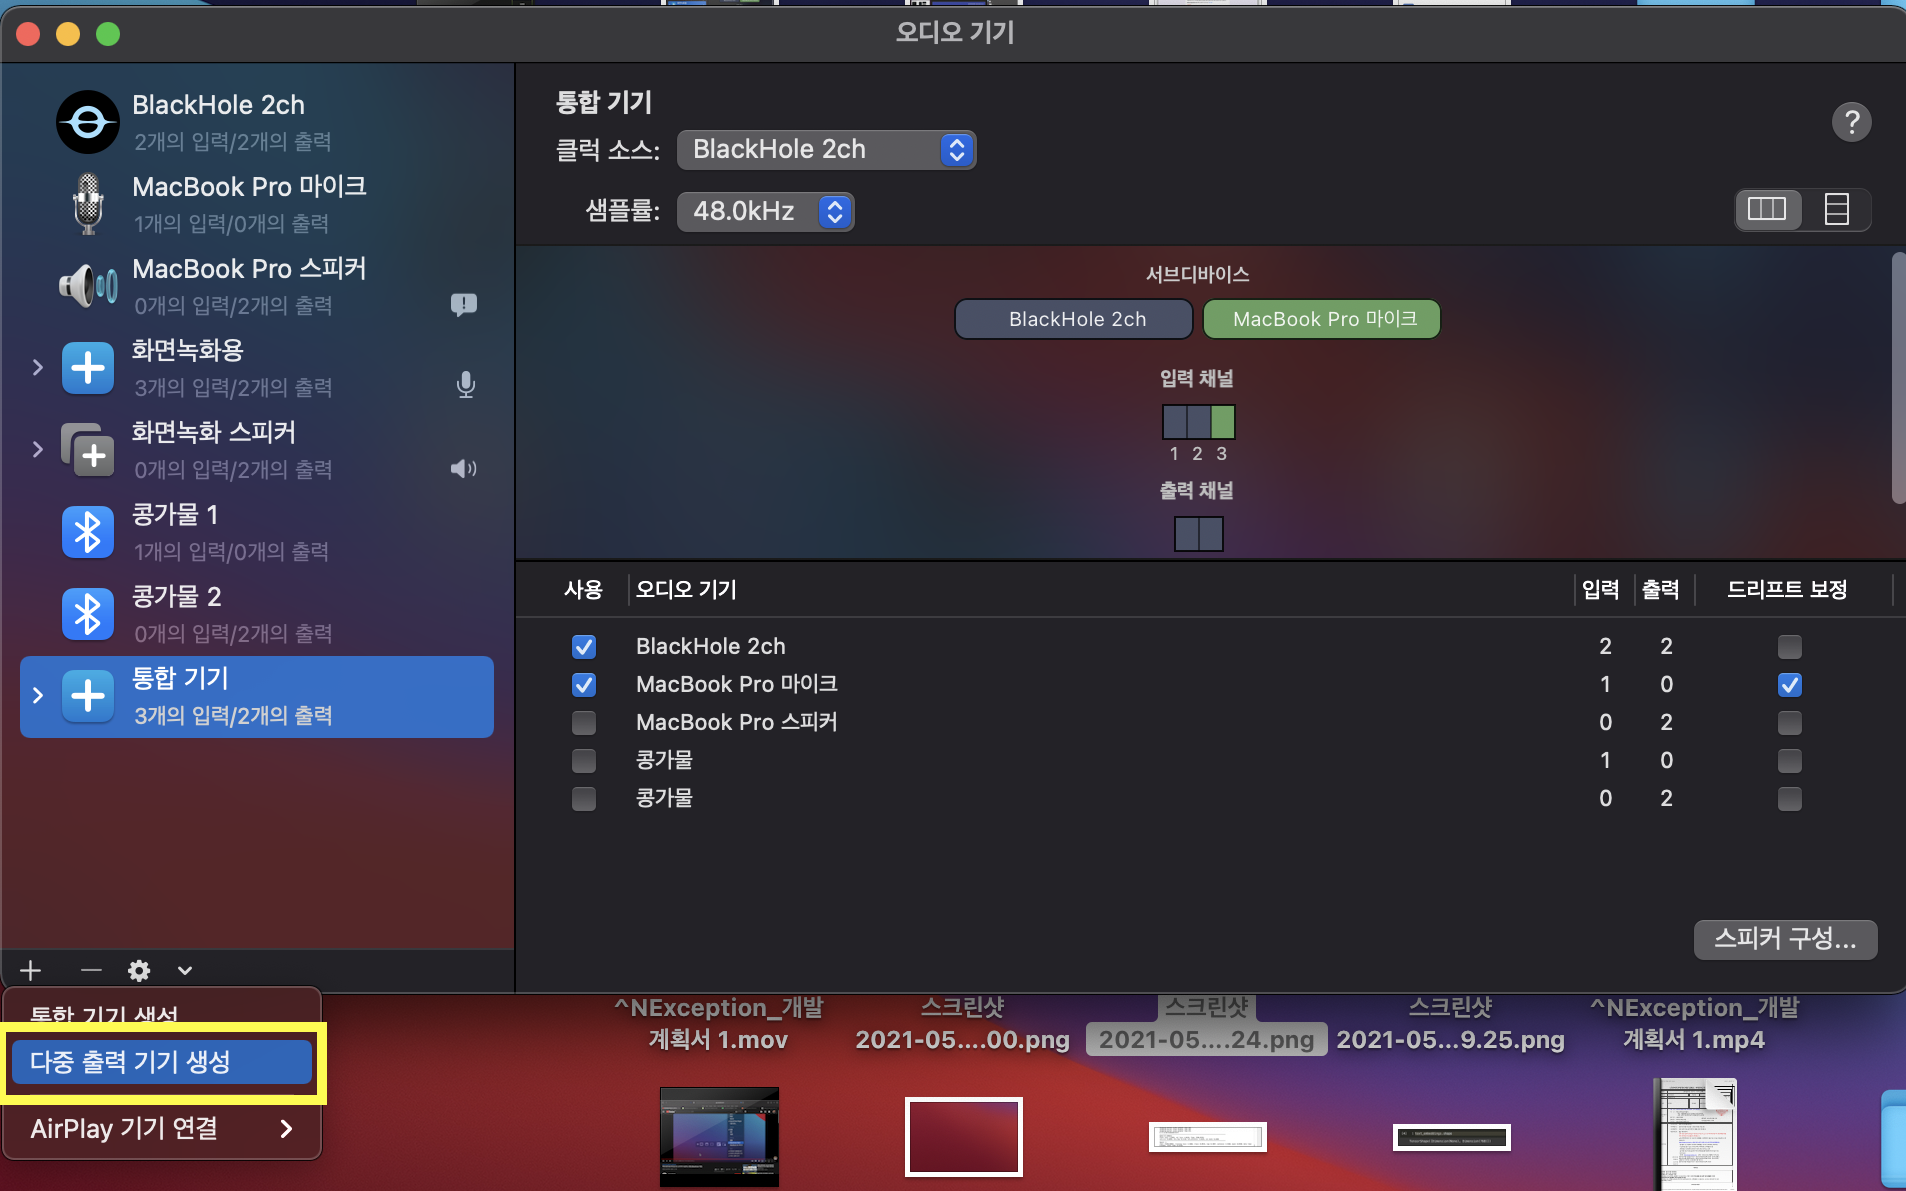Click the minus button to remove device
This screenshot has height=1191, width=1906.
91,970
